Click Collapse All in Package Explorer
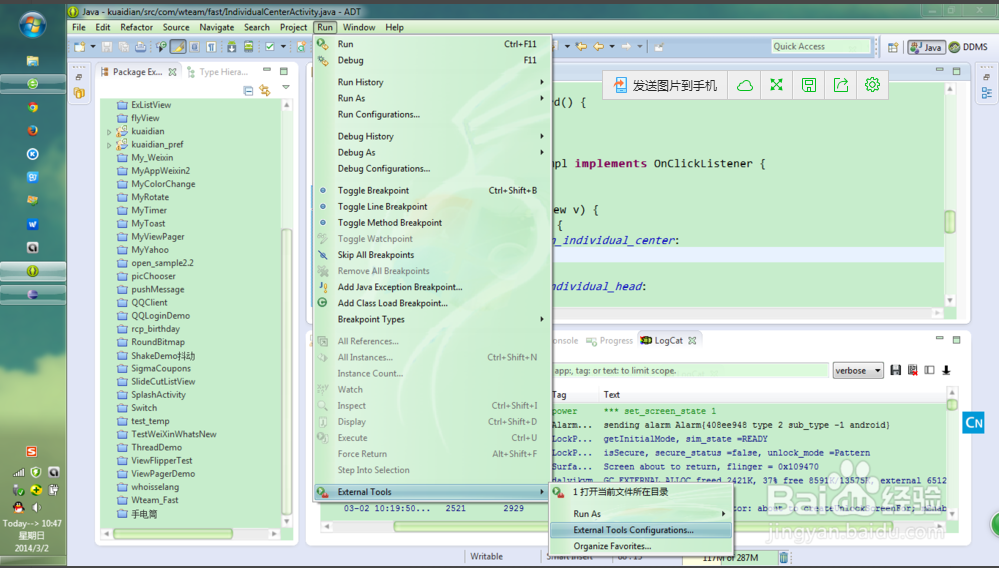The image size is (999, 568). 248,90
